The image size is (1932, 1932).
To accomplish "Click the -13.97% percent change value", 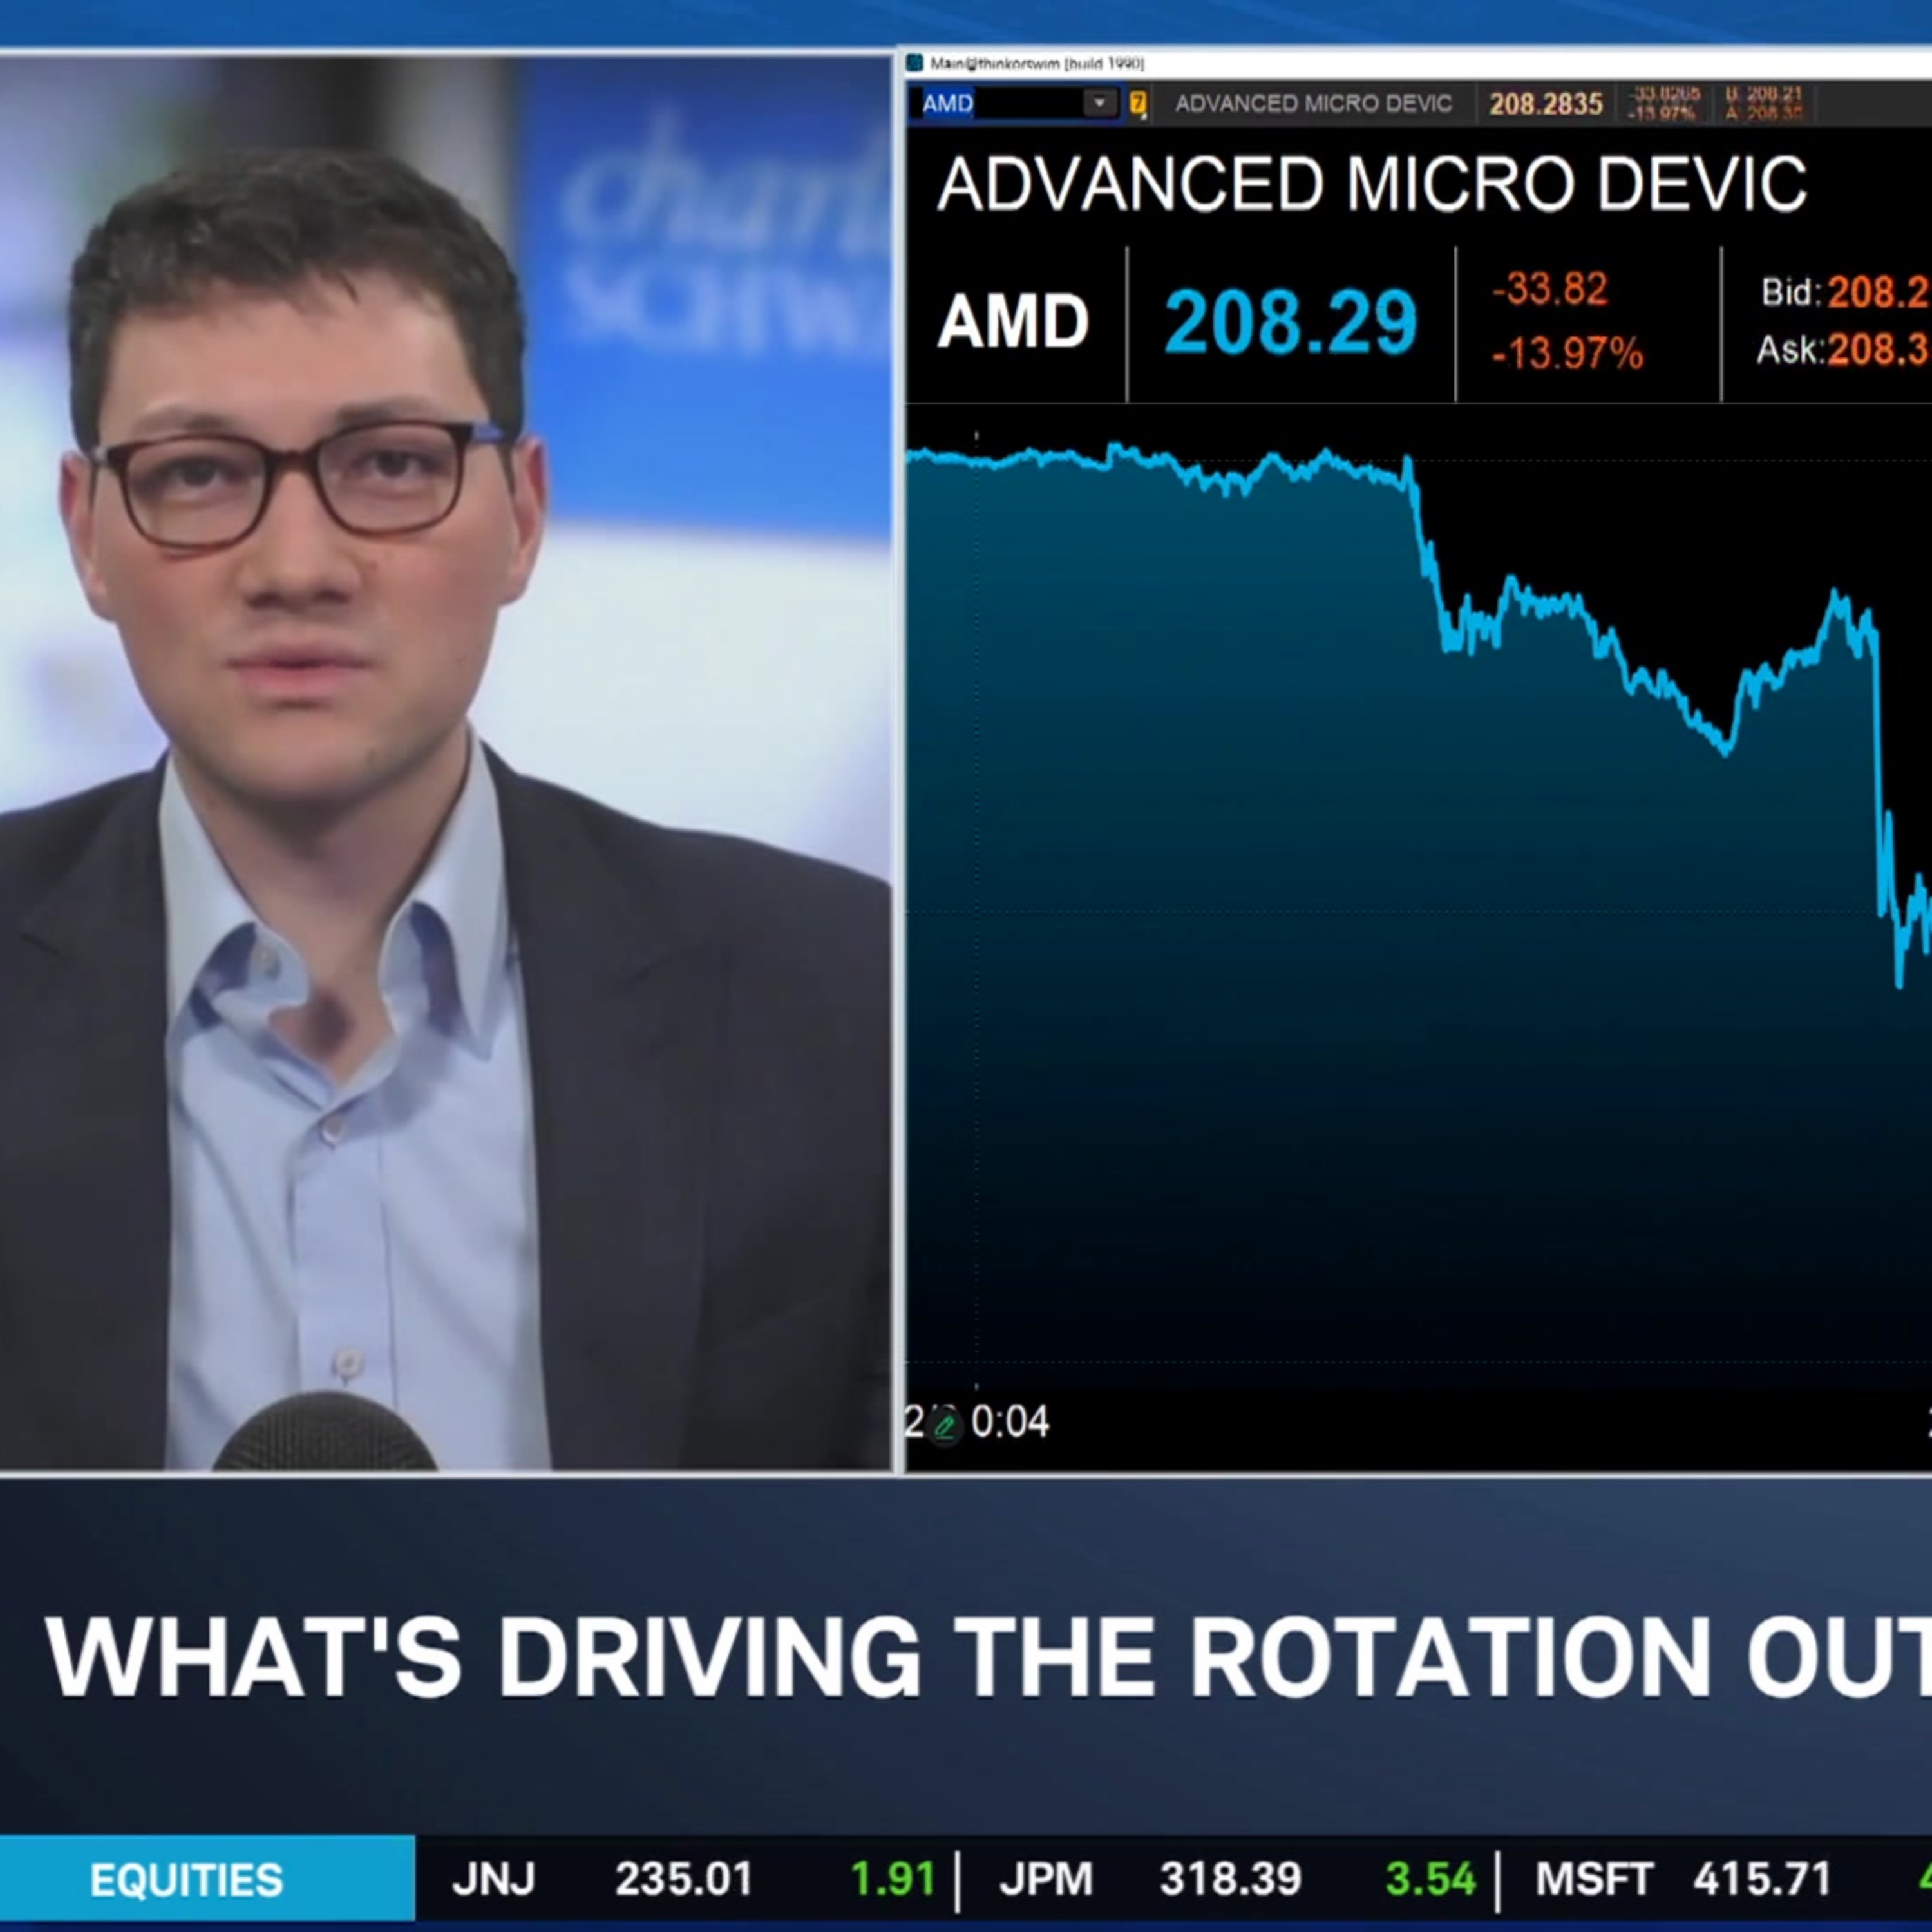I will (1567, 353).
